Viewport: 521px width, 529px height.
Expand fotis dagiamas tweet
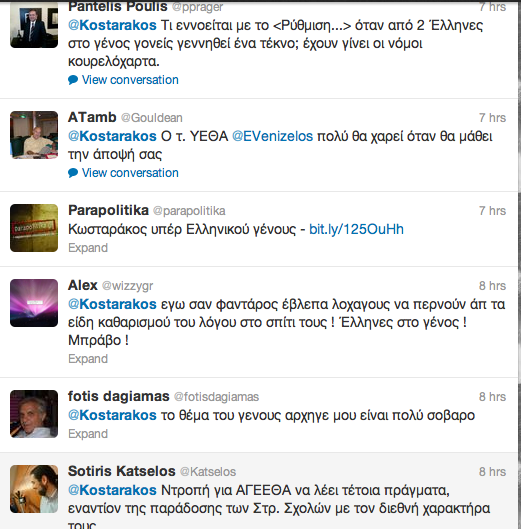click(88, 434)
